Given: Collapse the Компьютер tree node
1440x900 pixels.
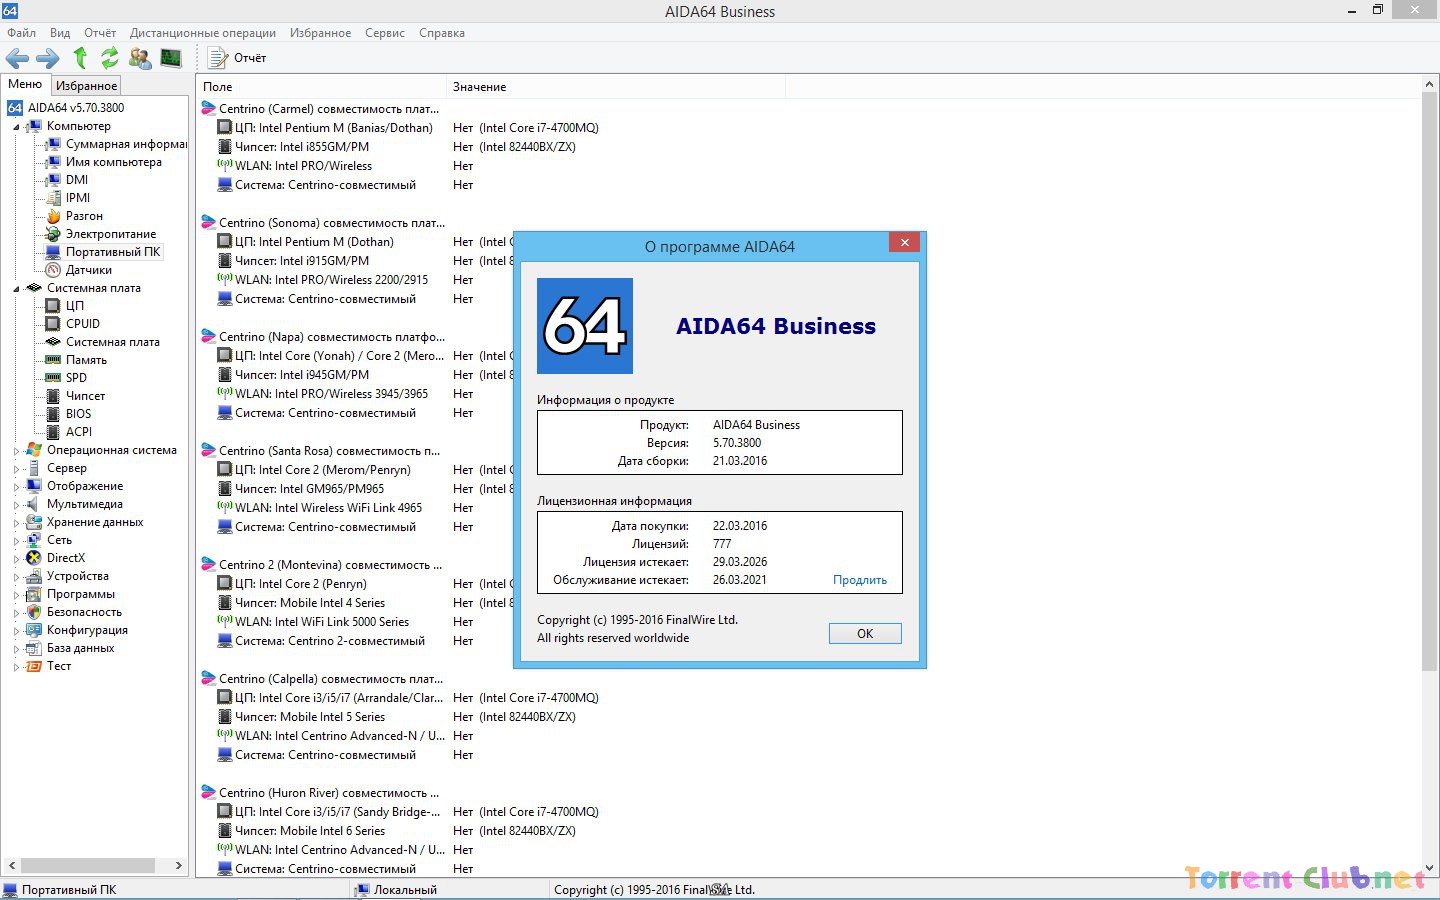Looking at the screenshot, I should point(16,127).
